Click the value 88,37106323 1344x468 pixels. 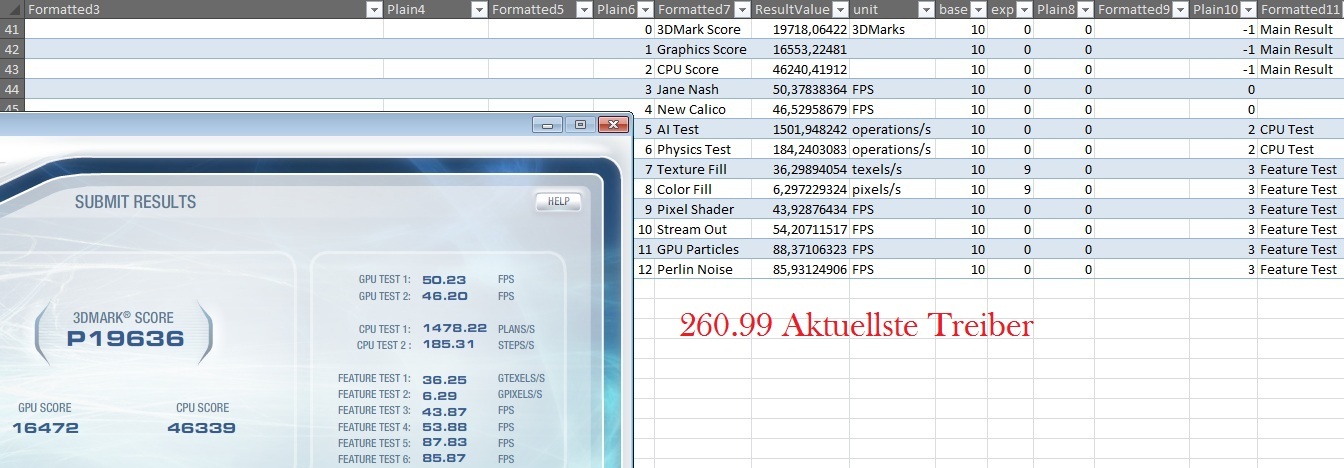tap(810, 250)
